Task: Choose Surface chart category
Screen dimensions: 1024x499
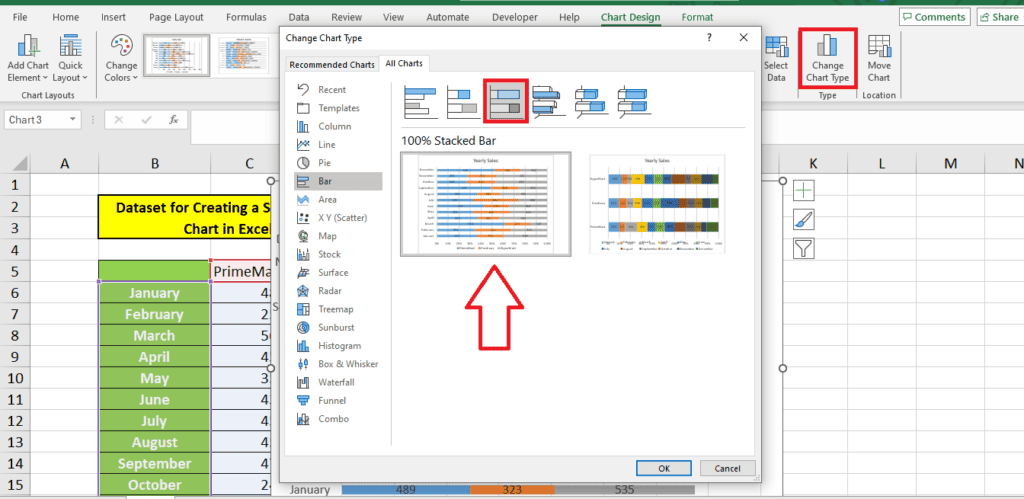Action: click(x=338, y=272)
